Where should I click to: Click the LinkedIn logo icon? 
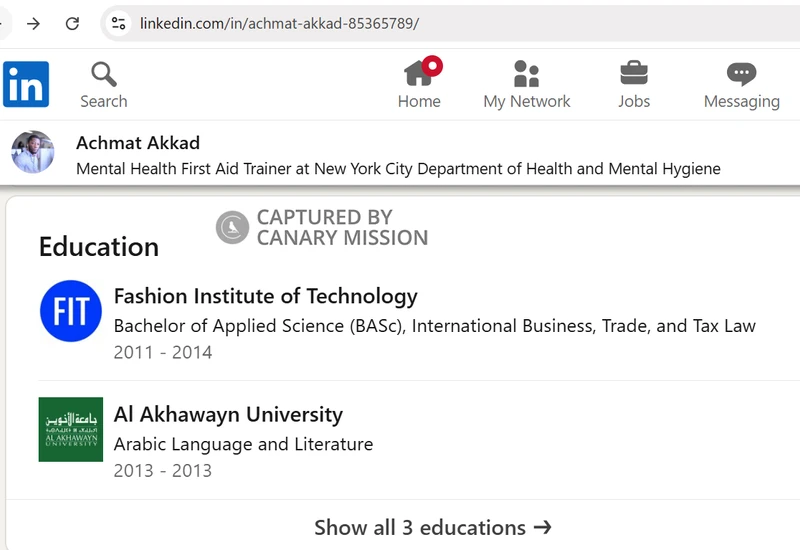point(25,85)
